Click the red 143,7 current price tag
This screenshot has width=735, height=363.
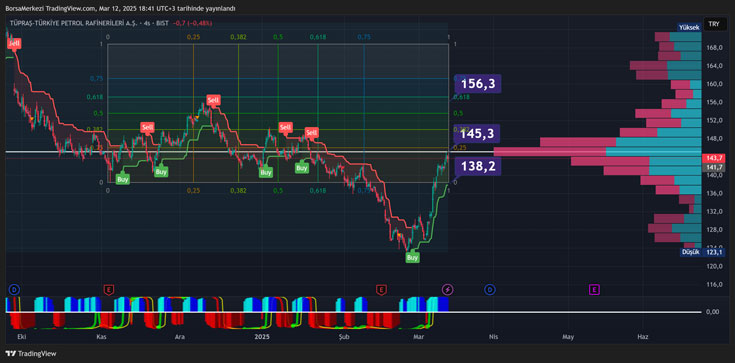pos(713,159)
